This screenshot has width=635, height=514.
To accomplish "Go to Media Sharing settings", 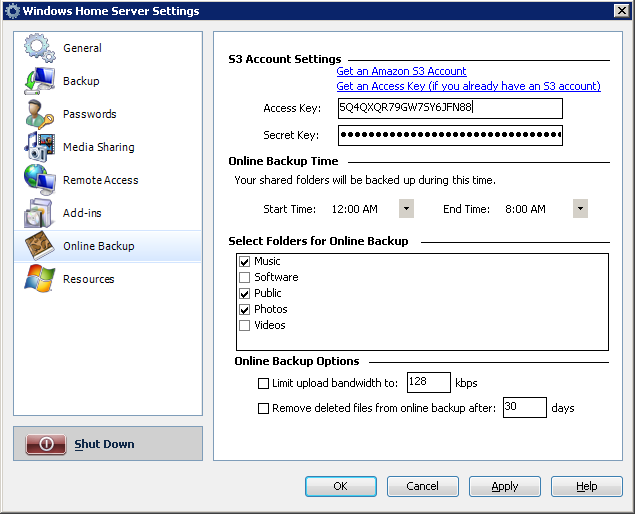I will (x=98, y=147).
